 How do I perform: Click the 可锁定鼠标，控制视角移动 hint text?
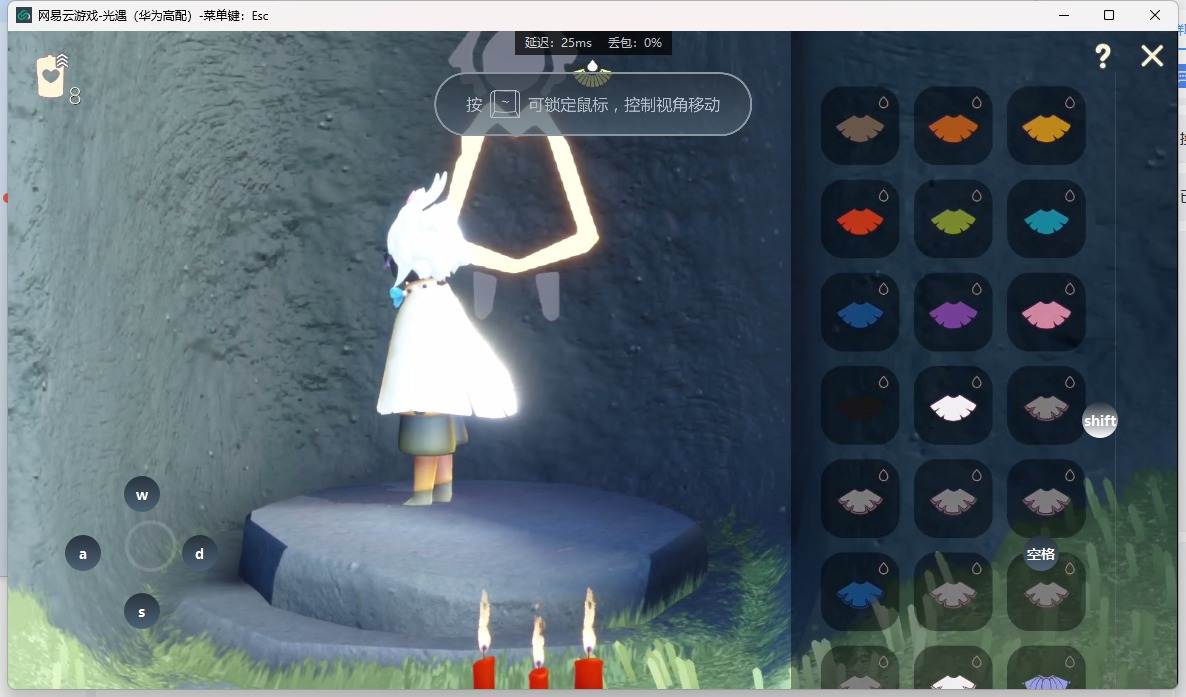tap(624, 104)
